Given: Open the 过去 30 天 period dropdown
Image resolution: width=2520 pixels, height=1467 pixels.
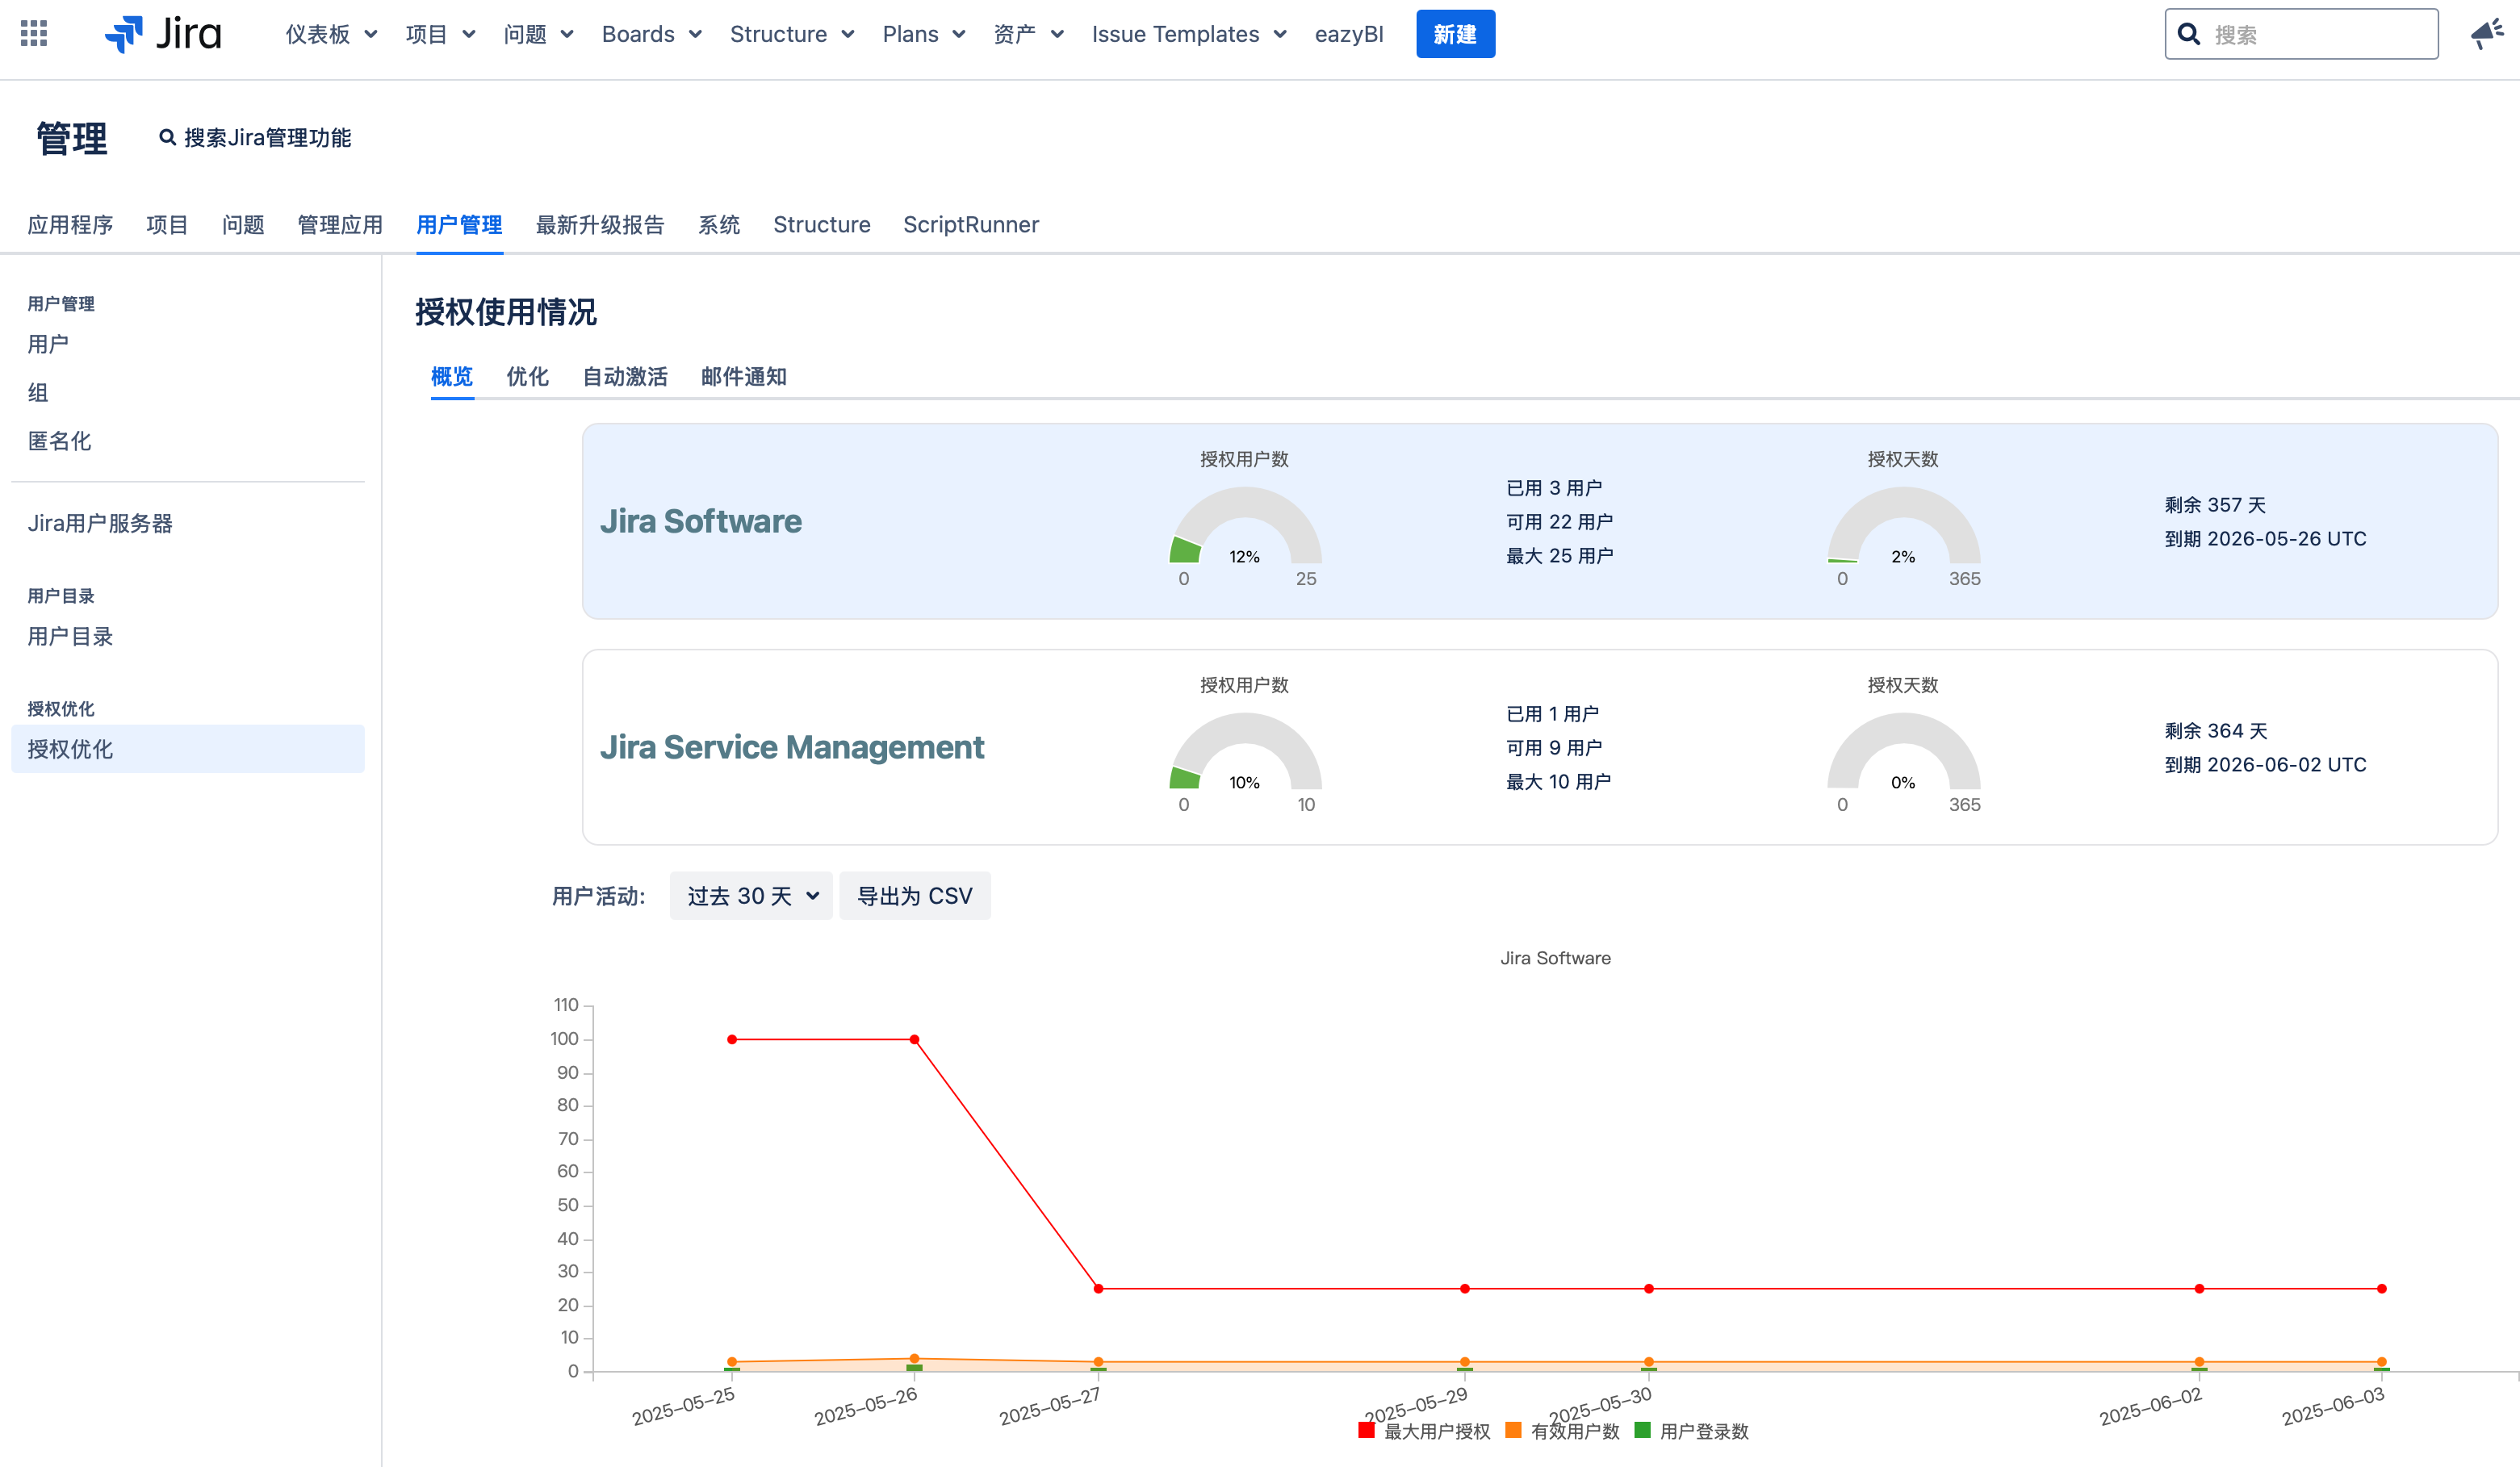Looking at the screenshot, I should point(751,896).
